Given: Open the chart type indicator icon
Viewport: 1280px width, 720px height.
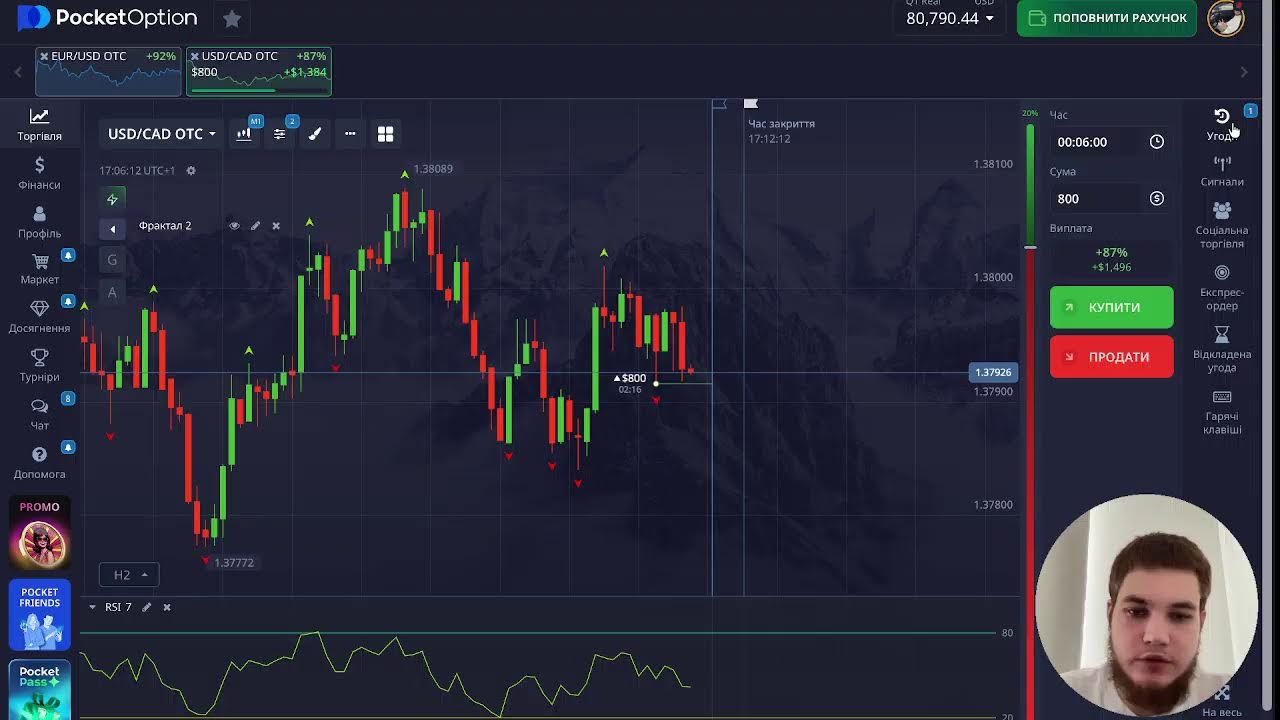Looking at the screenshot, I should click(244, 134).
